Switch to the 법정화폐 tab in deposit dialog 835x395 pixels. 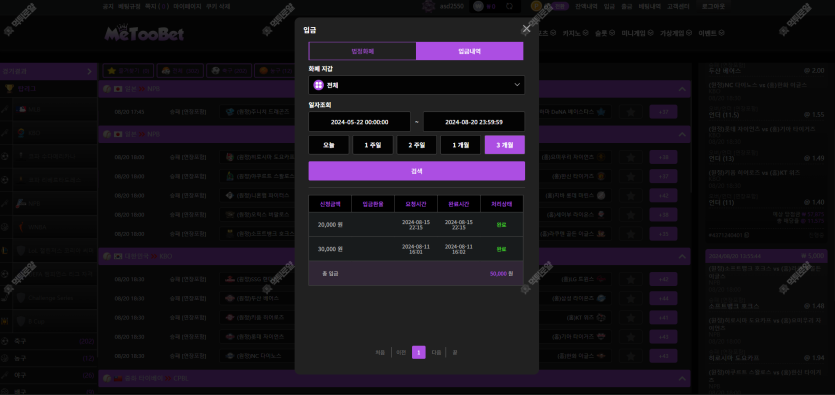(x=362, y=51)
